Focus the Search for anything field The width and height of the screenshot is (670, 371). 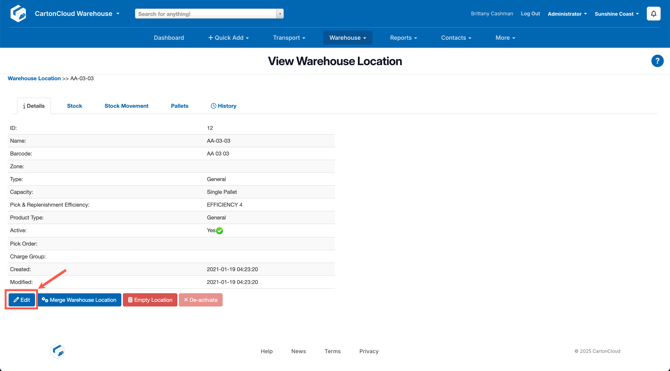206,14
